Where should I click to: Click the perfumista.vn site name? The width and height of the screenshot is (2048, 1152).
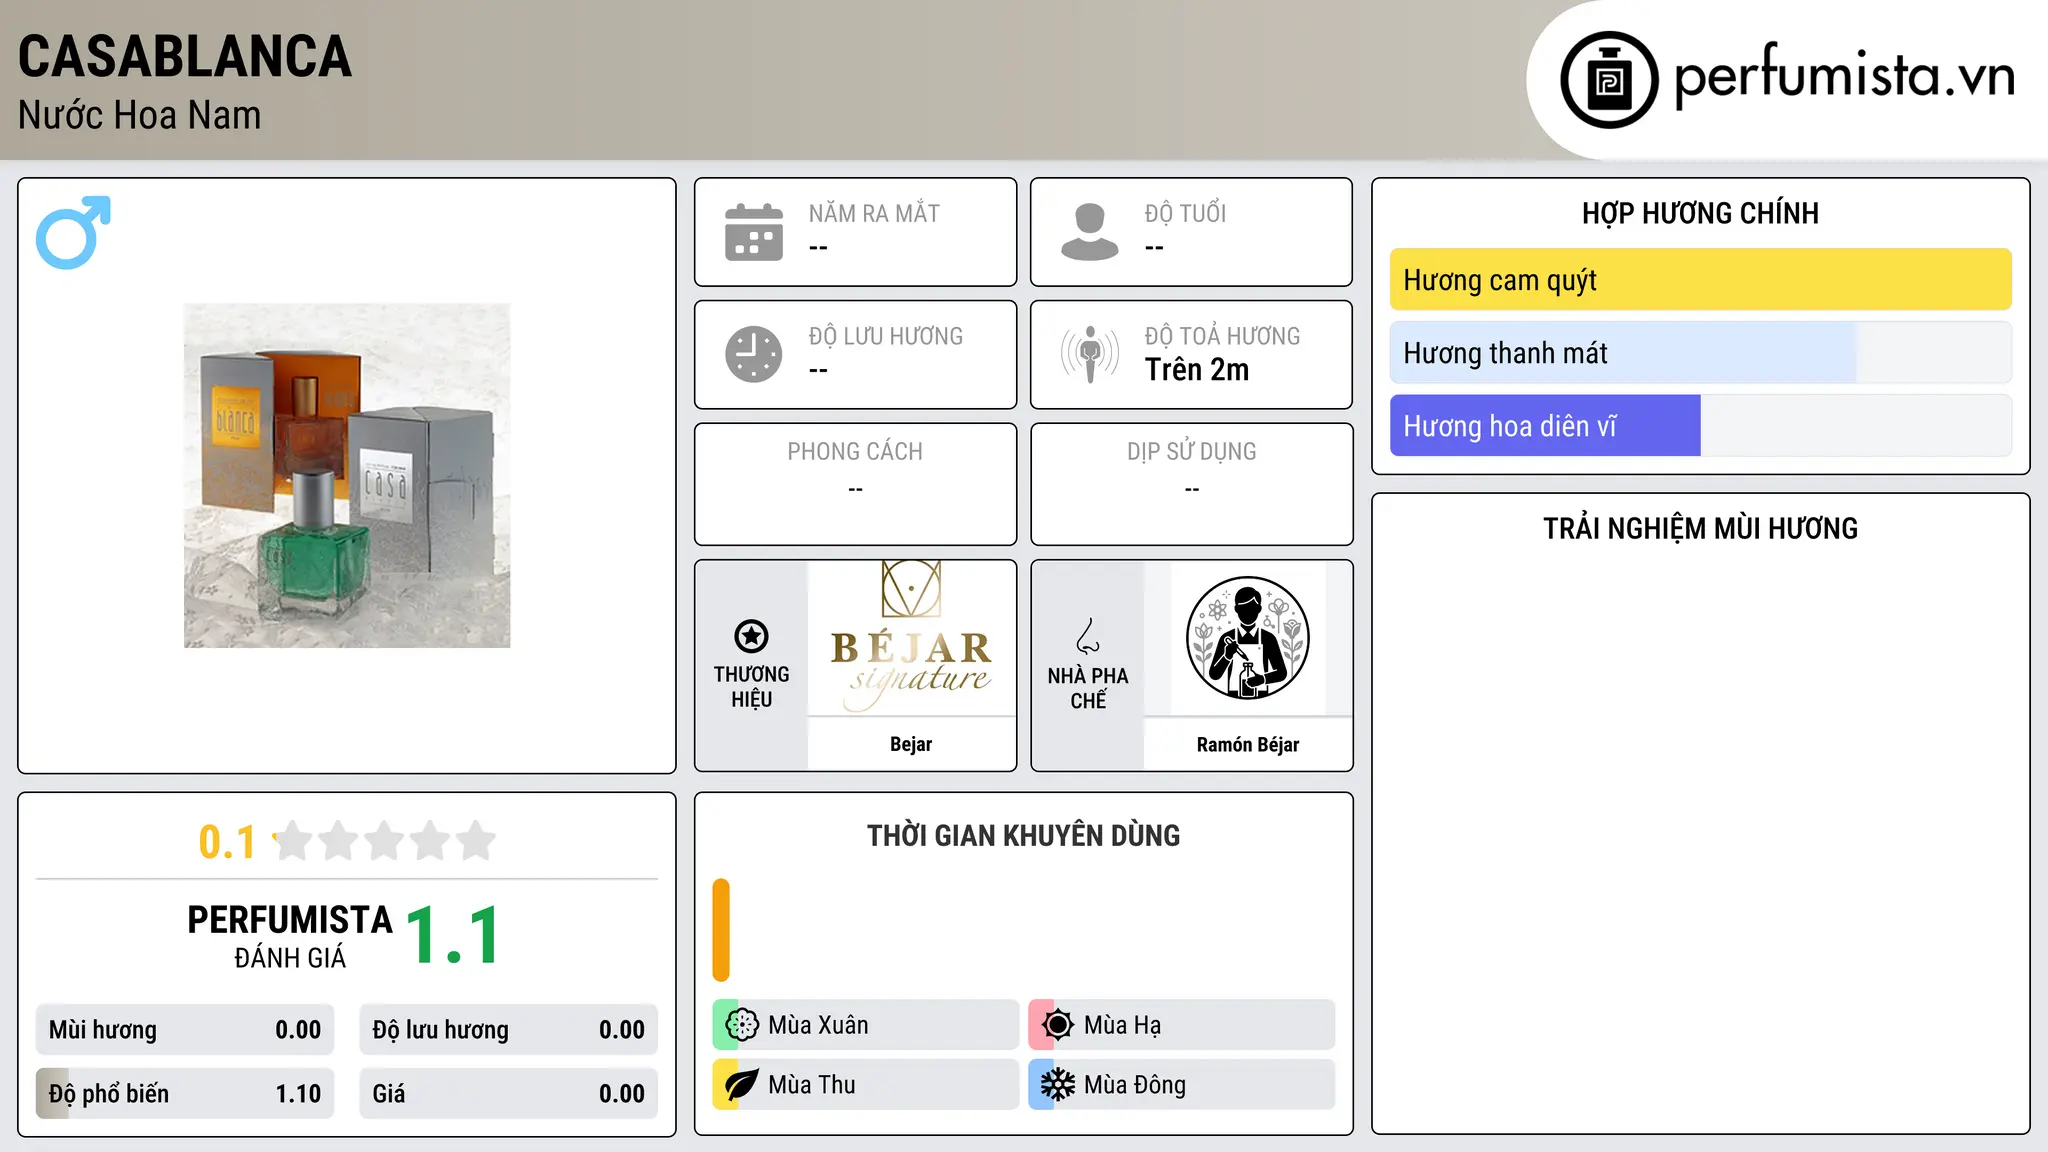[x=1844, y=77]
